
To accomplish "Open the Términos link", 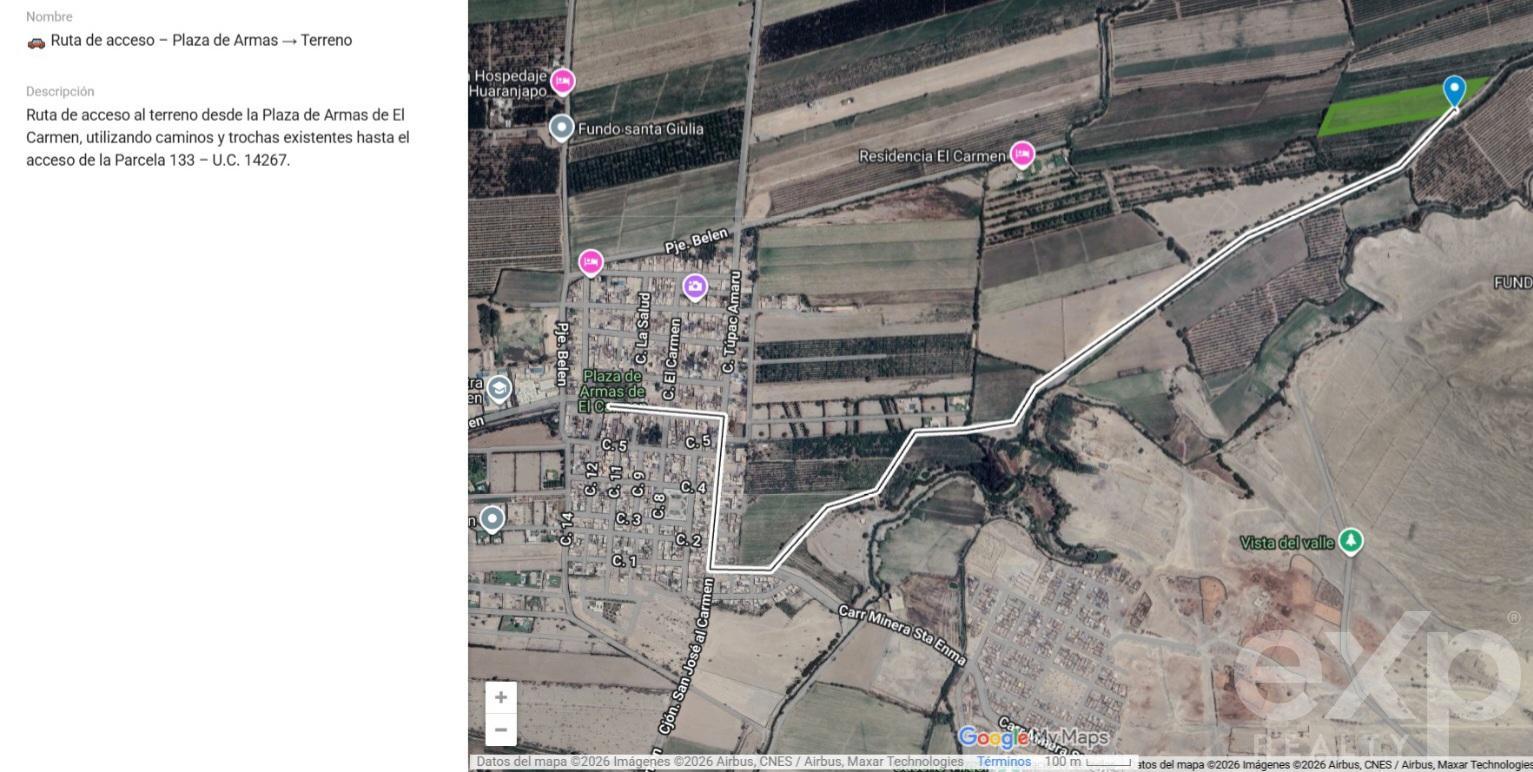I will tap(1004, 762).
